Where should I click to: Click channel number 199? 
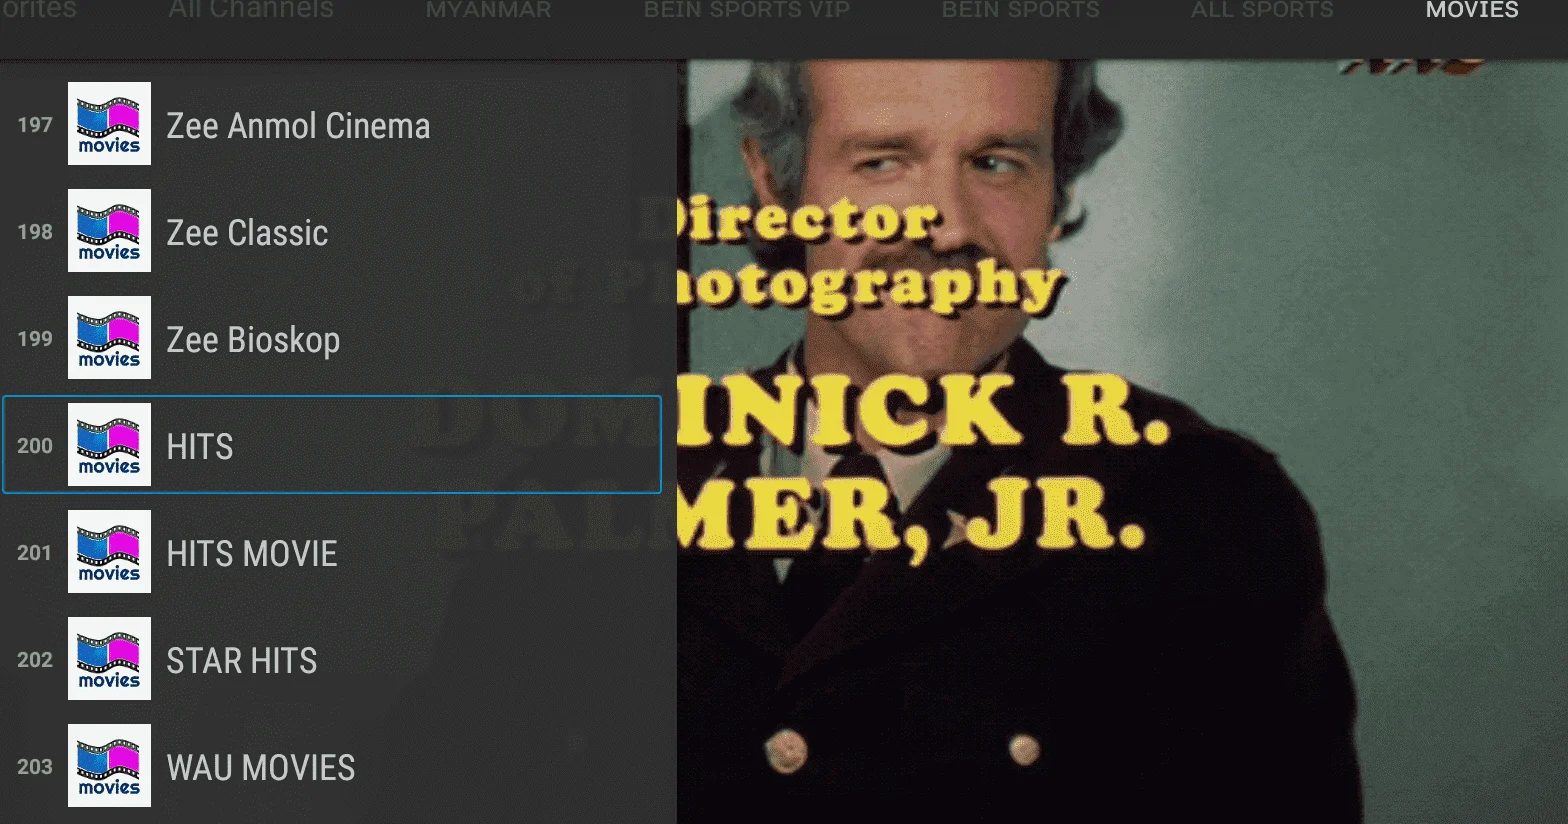tap(35, 339)
